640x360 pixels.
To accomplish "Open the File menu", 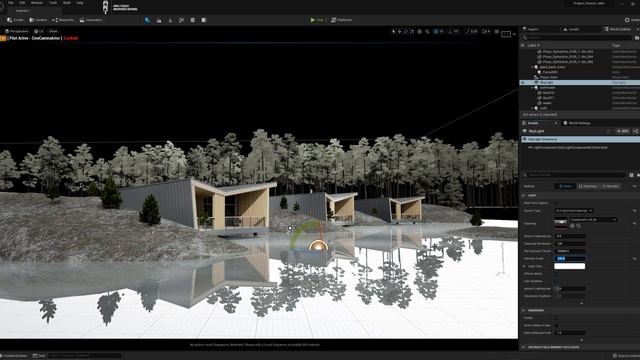I will pyautogui.click(x=11, y=2).
